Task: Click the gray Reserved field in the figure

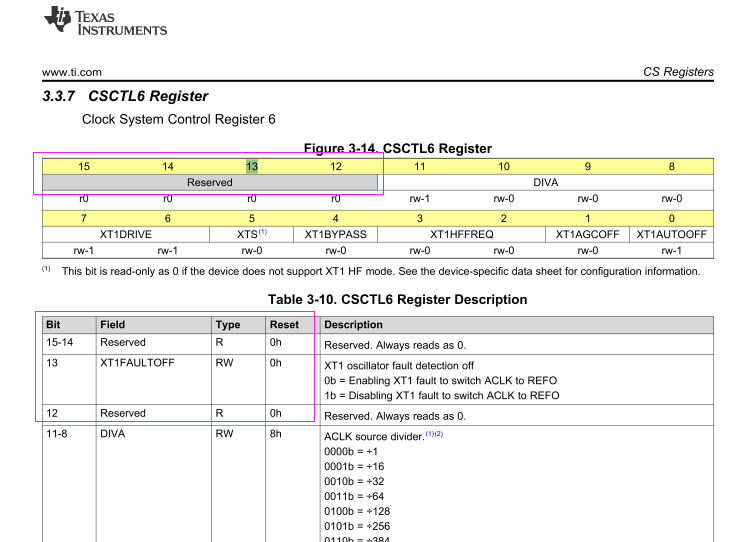Action: tap(210, 183)
